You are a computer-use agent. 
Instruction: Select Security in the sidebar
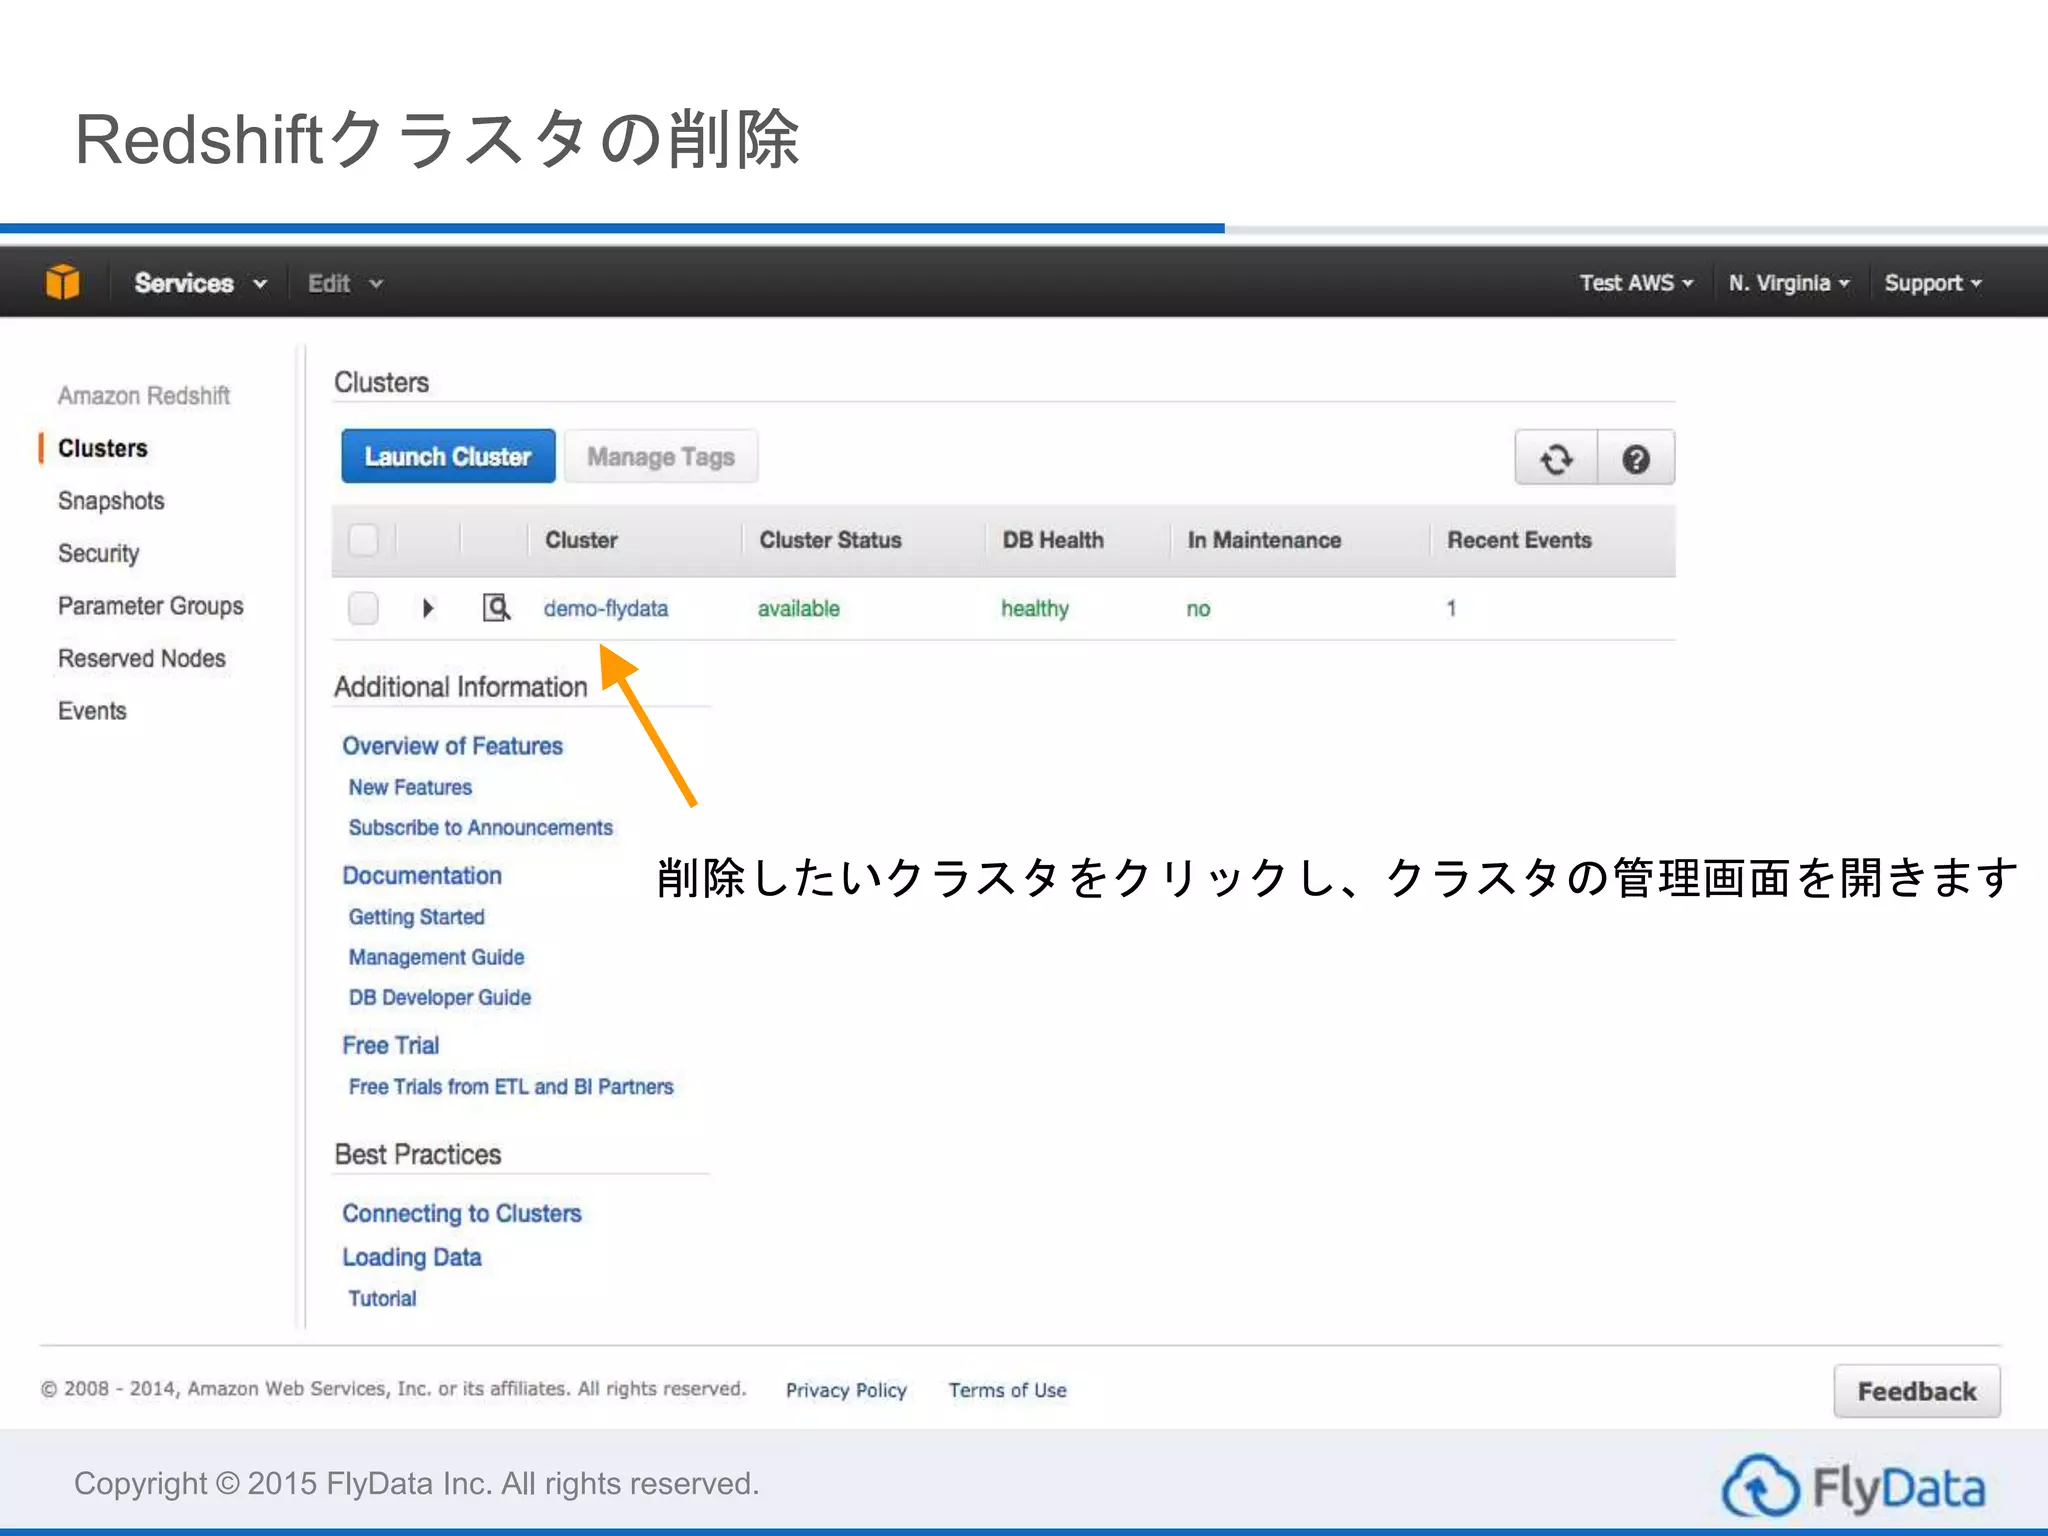pos(98,553)
